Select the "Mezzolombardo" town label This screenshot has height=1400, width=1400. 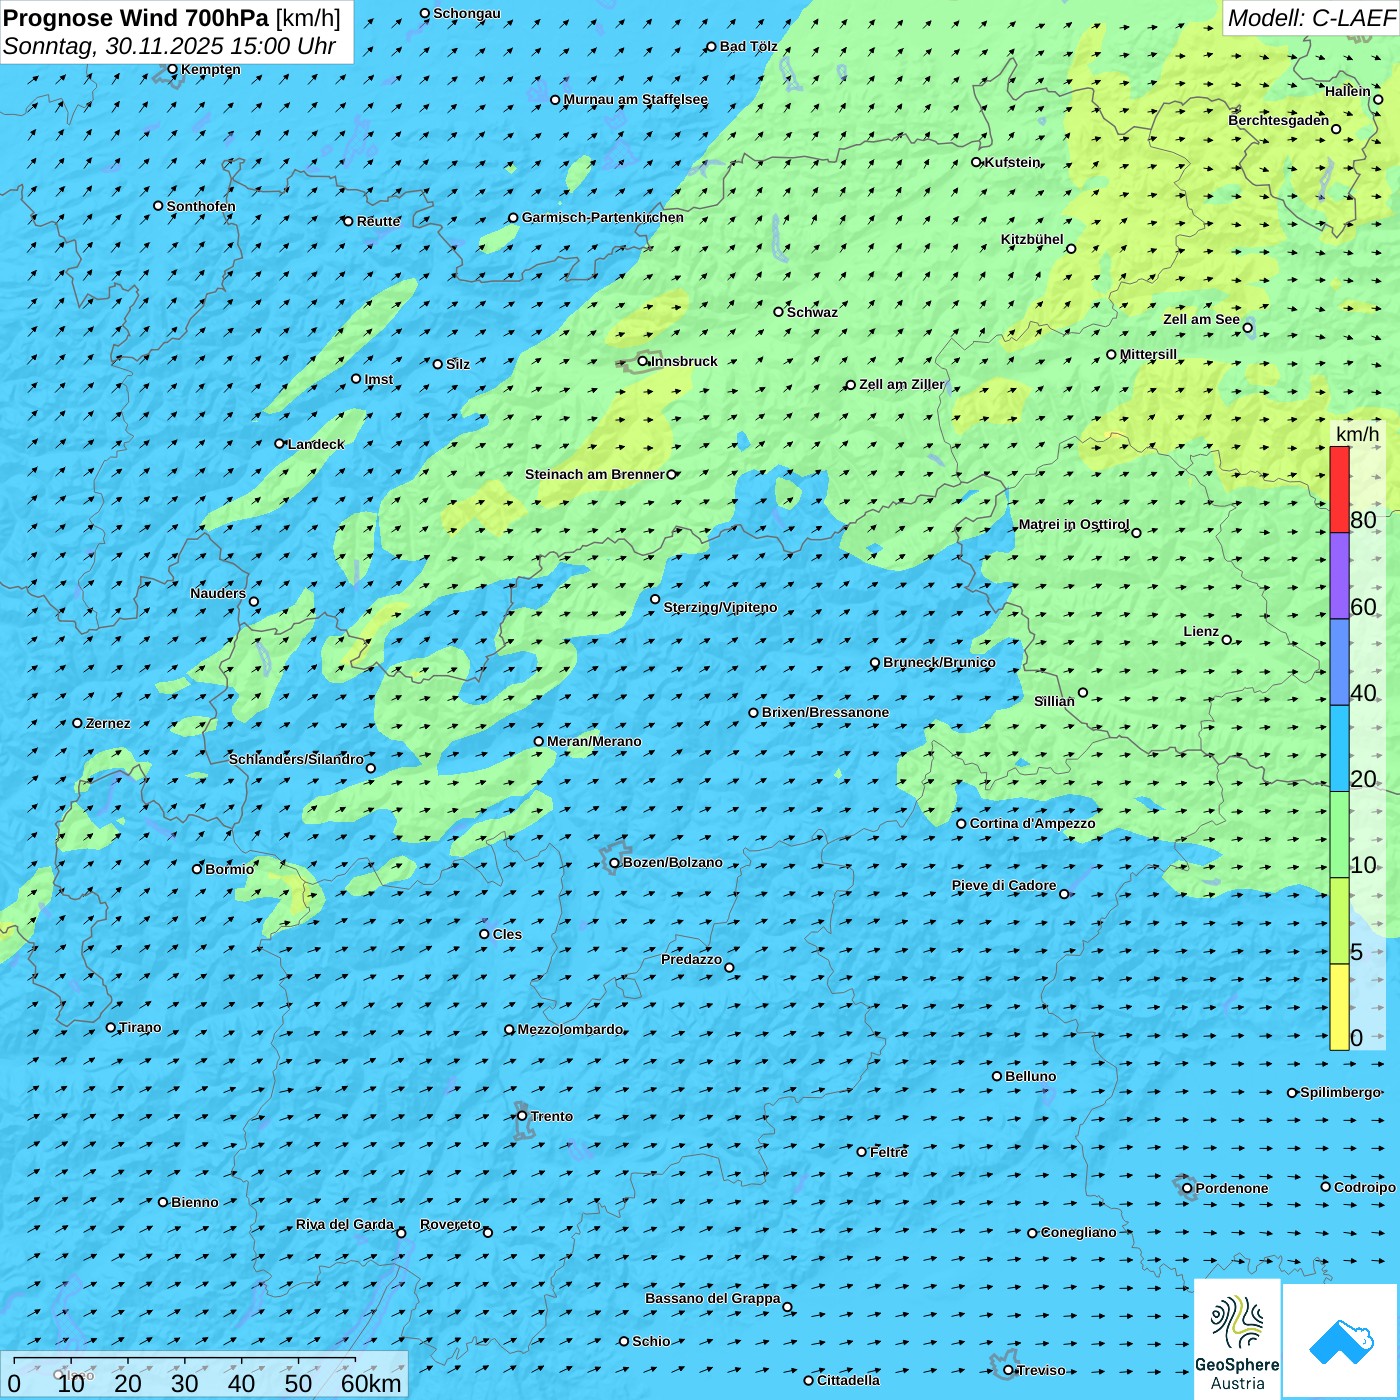[570, 1029]
